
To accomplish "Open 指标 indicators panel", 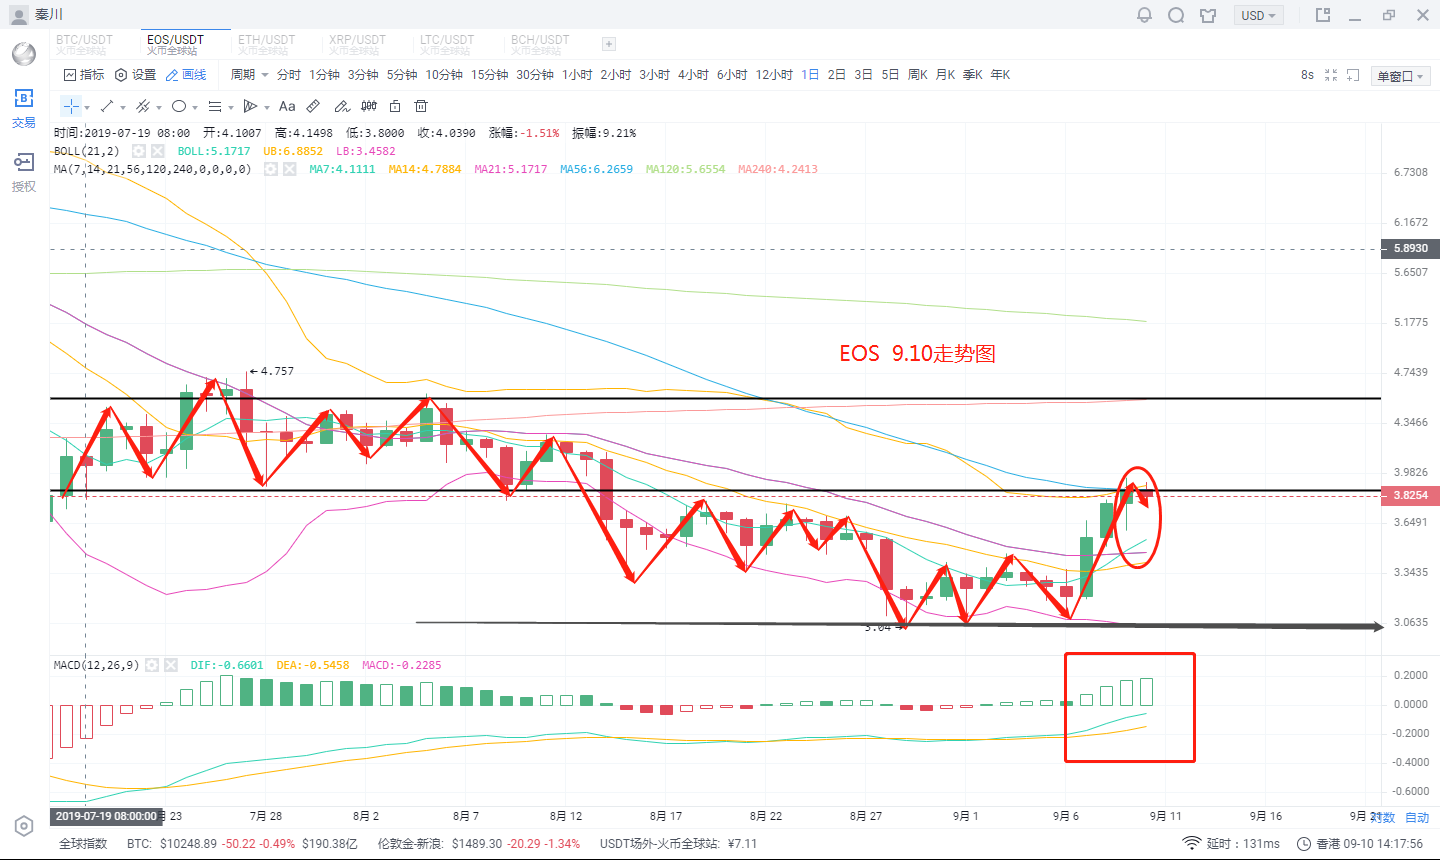I will (84, 75).
